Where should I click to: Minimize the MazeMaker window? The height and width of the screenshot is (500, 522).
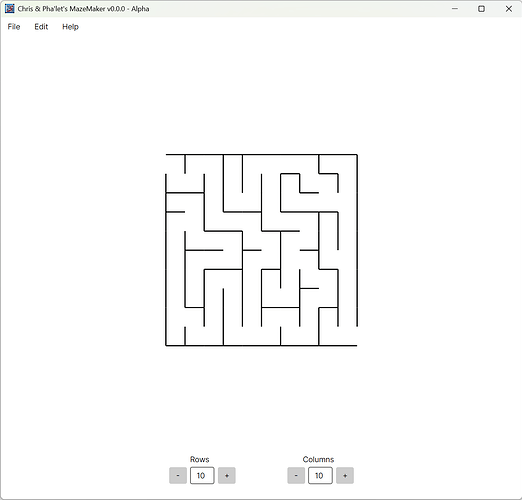[455, 9]
